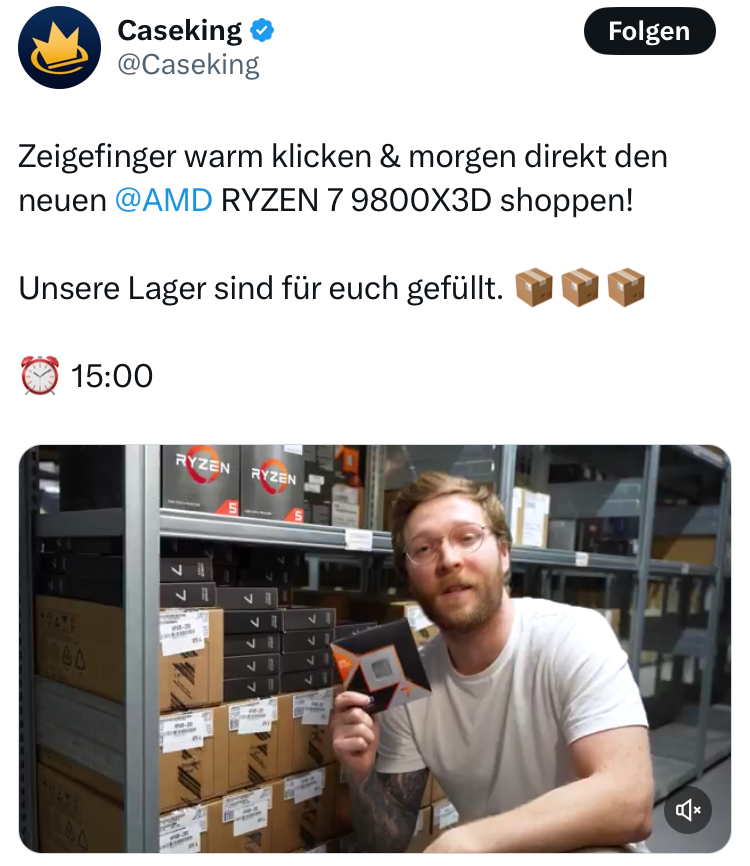The image size is (750, 866).
Task: Click the bold Caseking display name
Action: tap(179, 30)
